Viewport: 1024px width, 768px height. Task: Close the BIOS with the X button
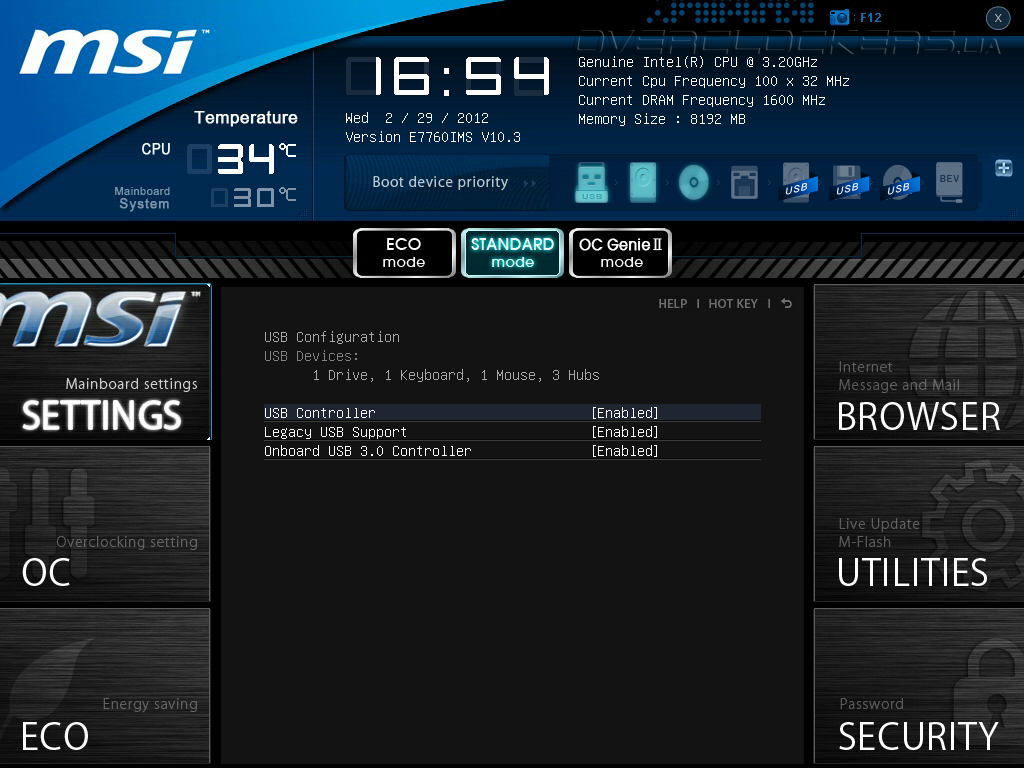click(x=998, y=18)
